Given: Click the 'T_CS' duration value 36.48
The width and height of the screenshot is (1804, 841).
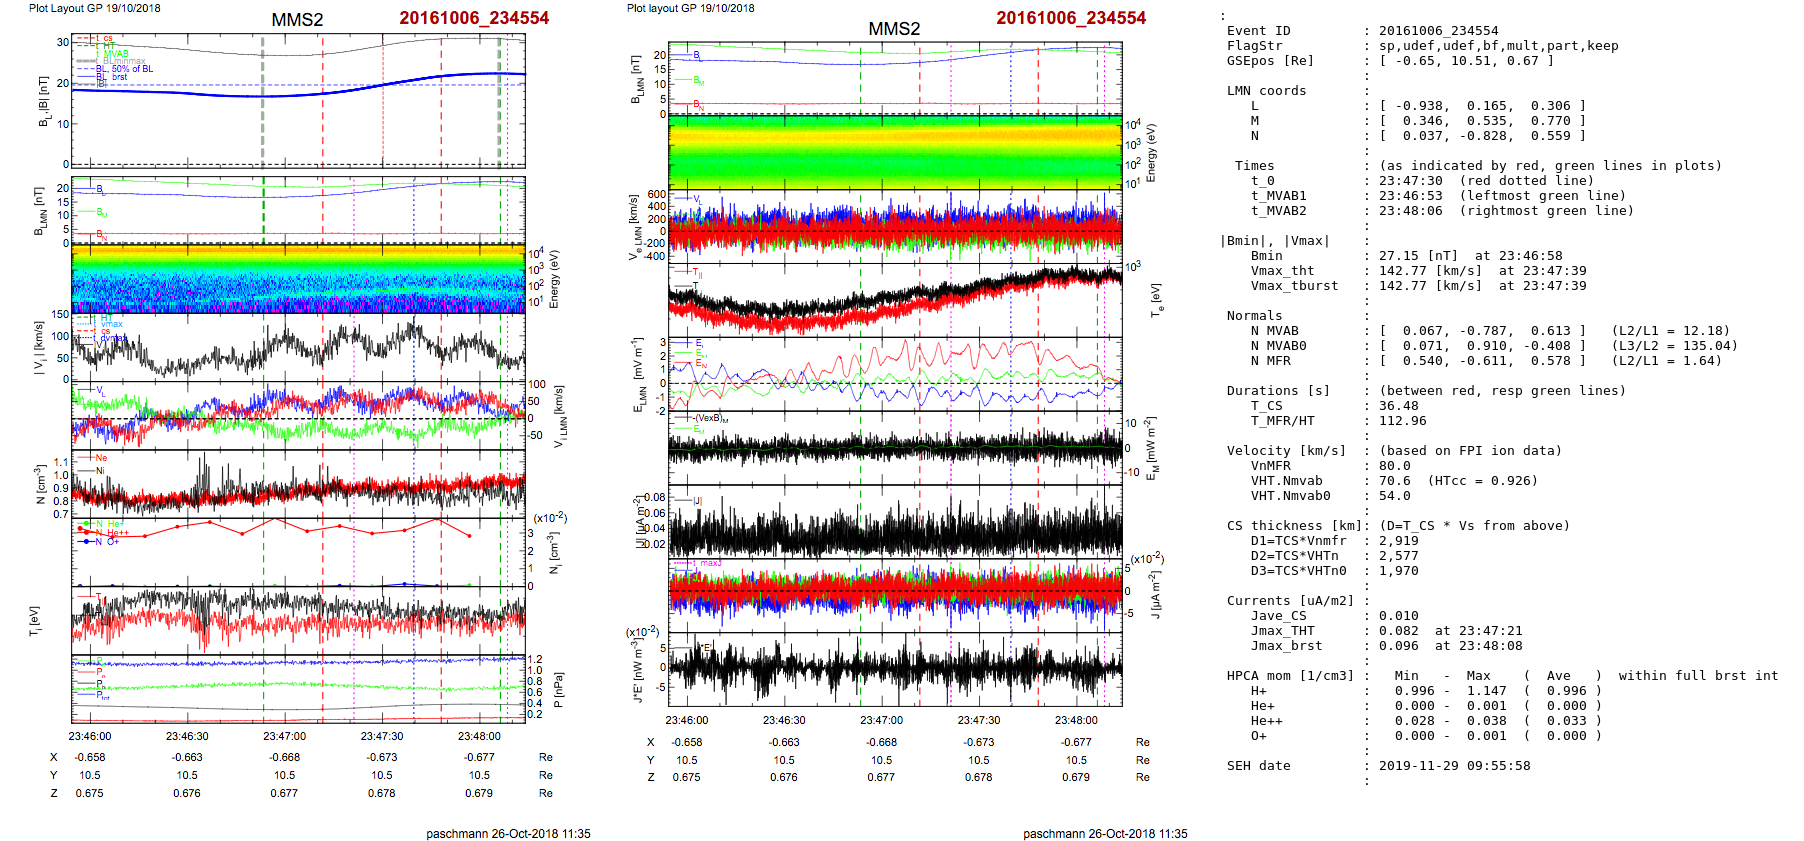Looking at the screenshot, I should coord(1398,406).
